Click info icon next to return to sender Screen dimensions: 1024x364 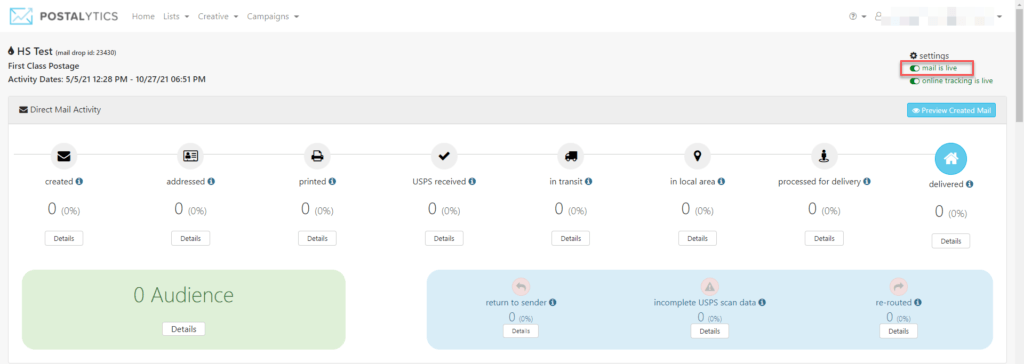point(552,303)
